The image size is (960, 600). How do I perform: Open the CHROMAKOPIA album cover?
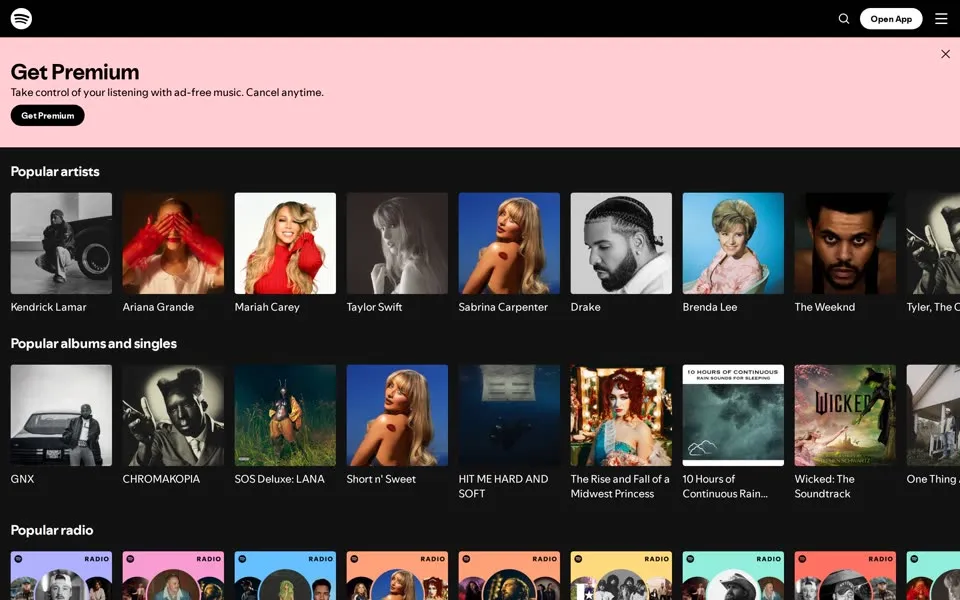(x=173, y=415)
